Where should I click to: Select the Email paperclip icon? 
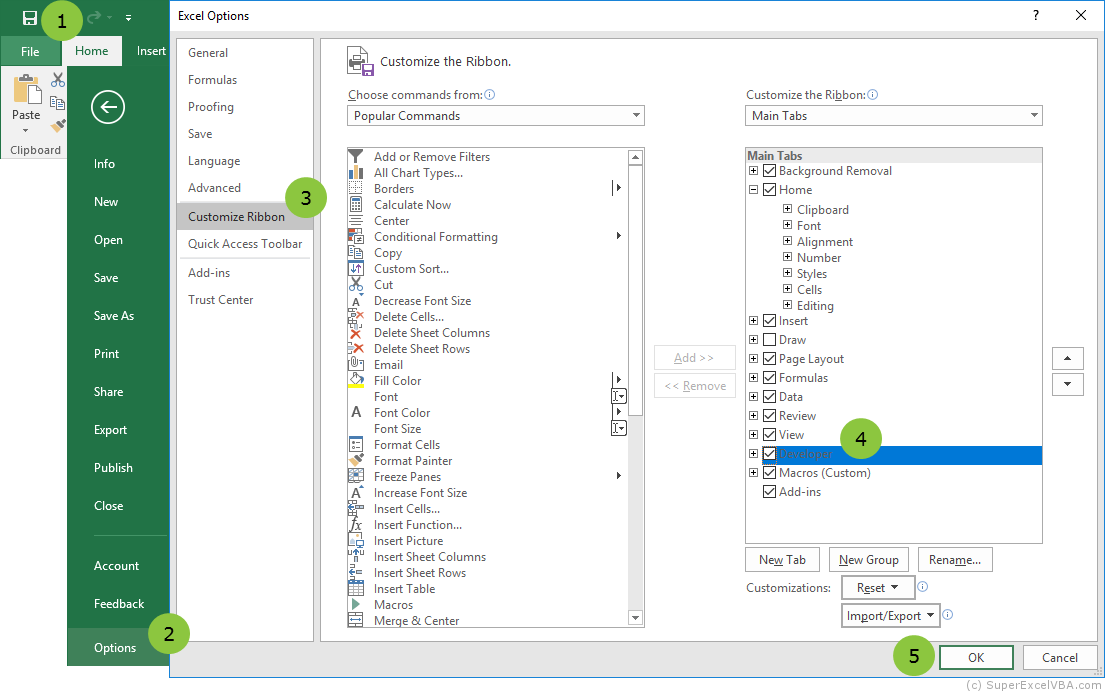pyautogui.click(x=356, y=365)
